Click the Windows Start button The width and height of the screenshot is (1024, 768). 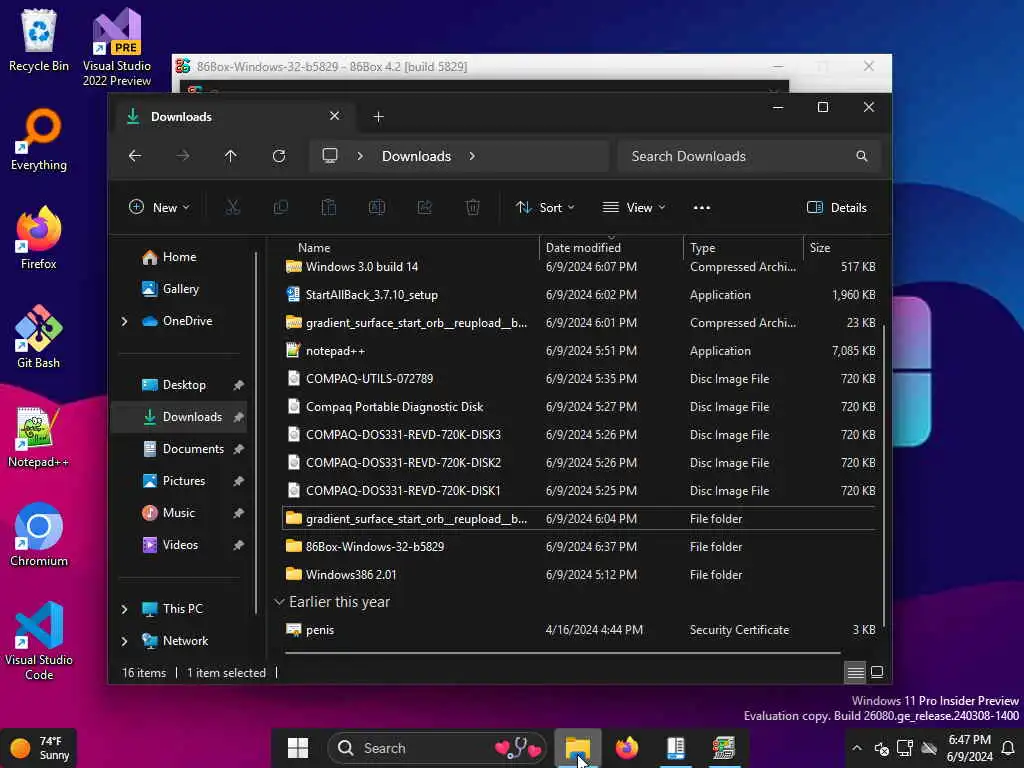click(298, 748)
